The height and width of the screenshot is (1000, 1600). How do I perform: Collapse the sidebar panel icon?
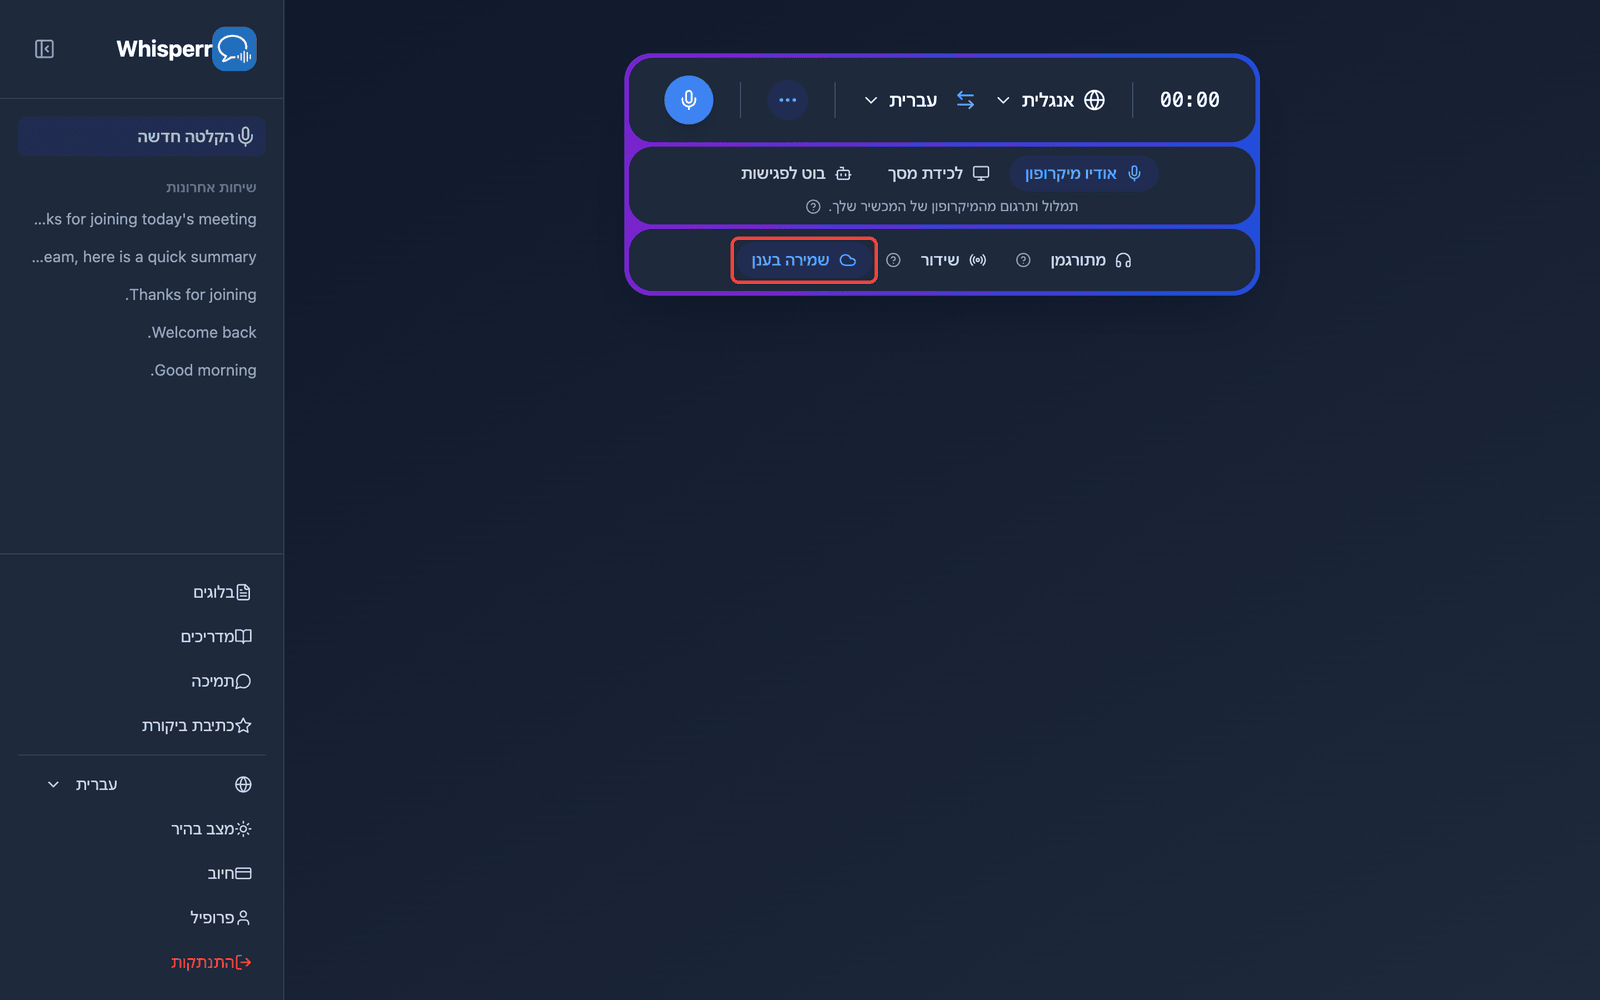[x=44, y=49]
